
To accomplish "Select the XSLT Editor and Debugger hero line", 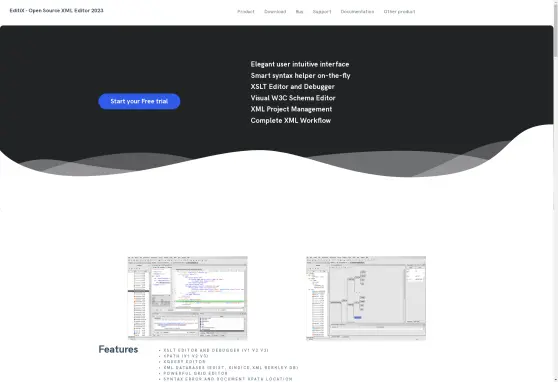I will tap(293, 87).
